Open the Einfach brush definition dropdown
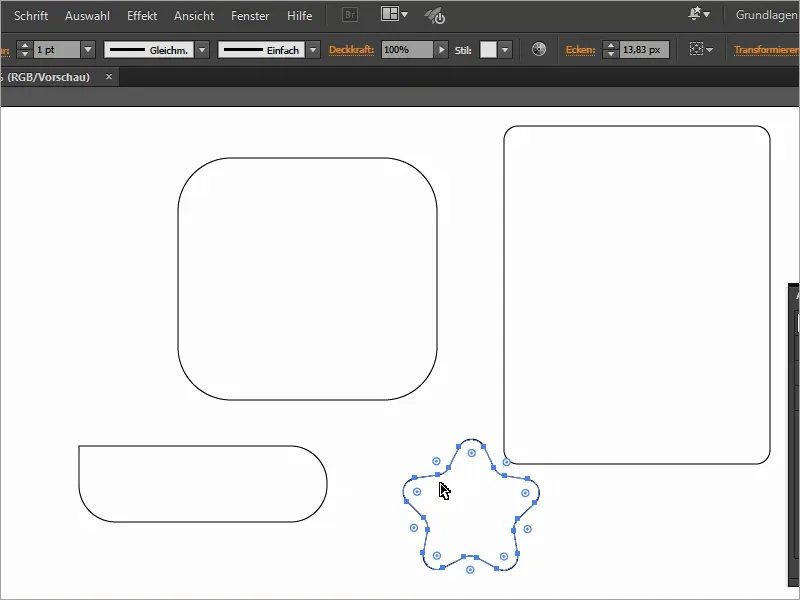 315,48
